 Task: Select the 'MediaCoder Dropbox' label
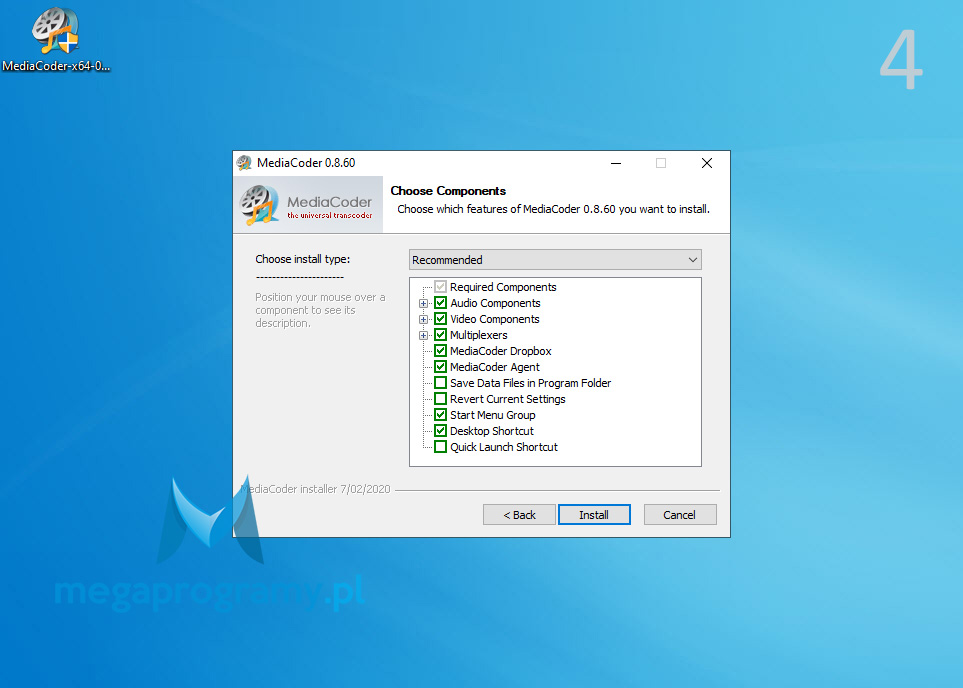[501, 351]
